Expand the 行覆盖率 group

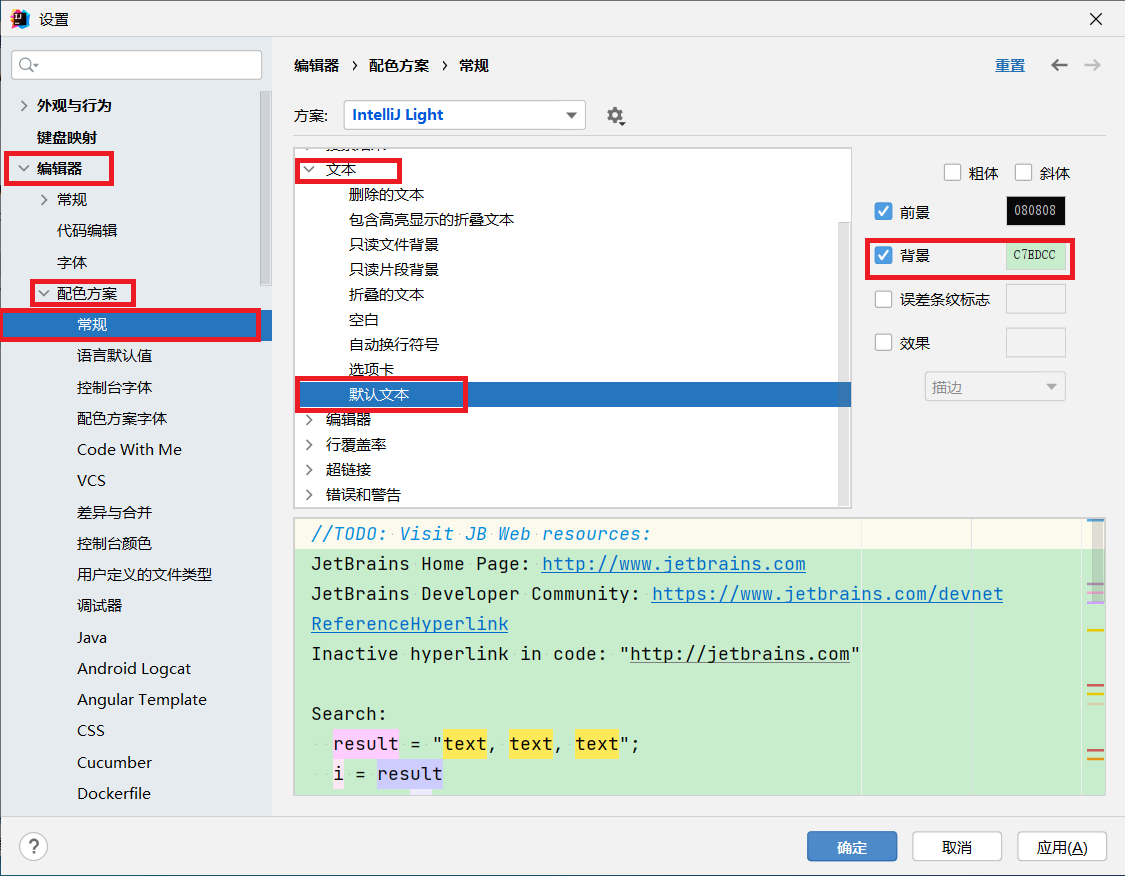point(309,444)
